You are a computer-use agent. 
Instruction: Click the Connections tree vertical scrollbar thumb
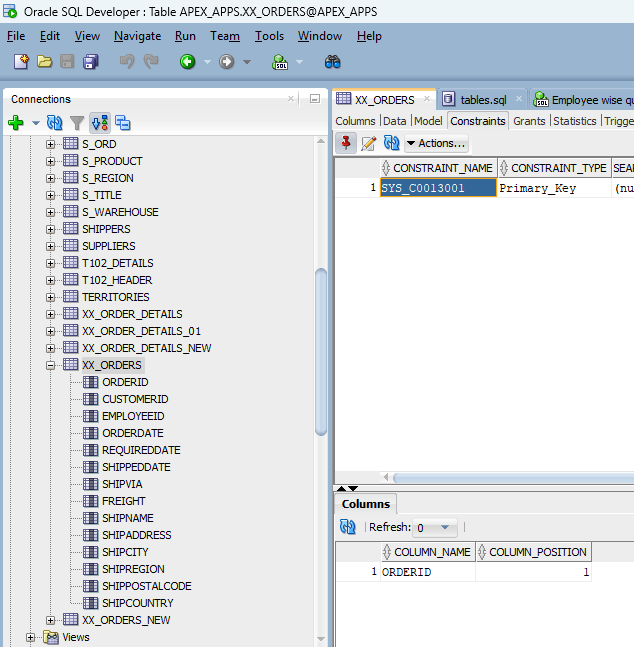coord(321,352)
